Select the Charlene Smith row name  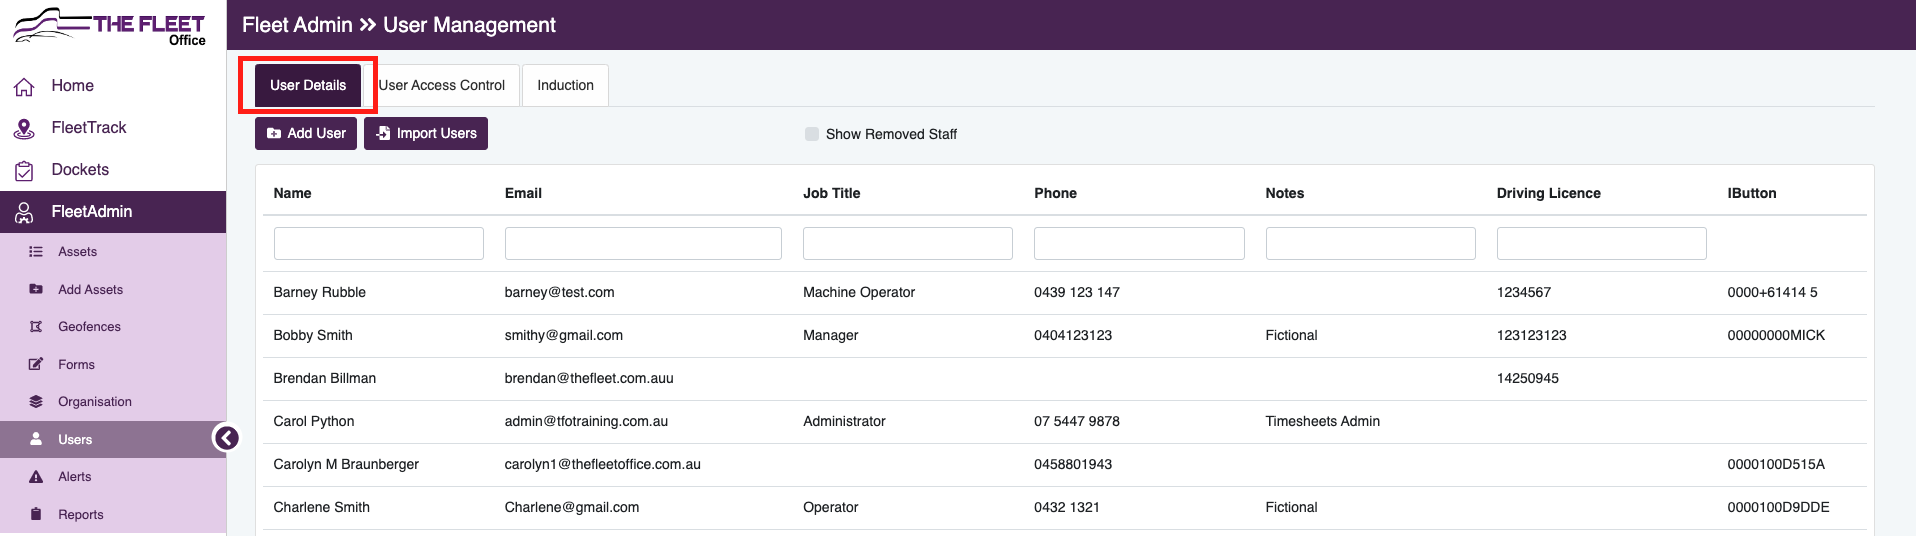click(x=321, y=507)
